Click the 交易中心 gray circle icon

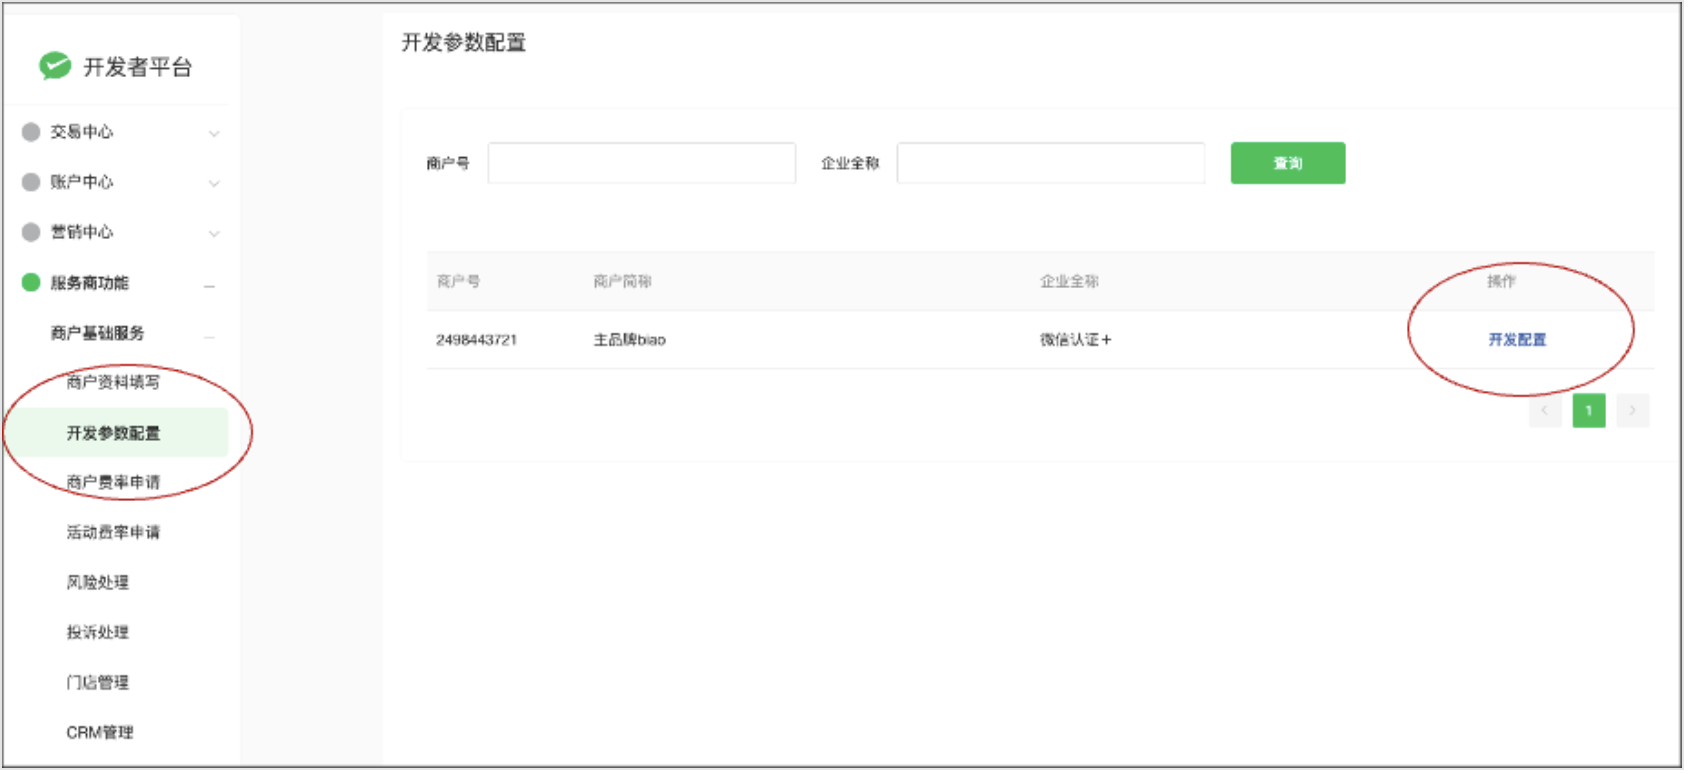pos(31,132)
